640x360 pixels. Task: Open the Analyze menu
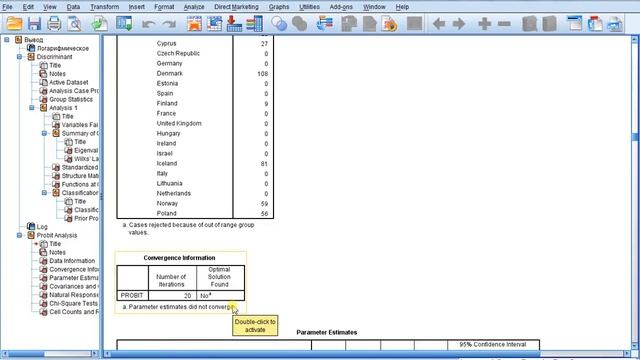point(194,7)
